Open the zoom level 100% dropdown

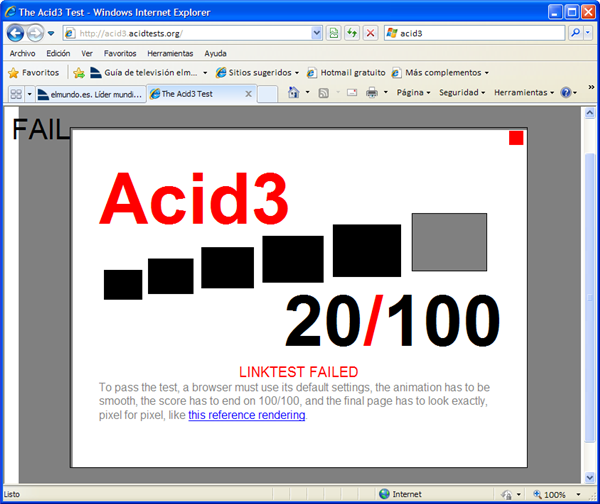click(x=555, y=495)
